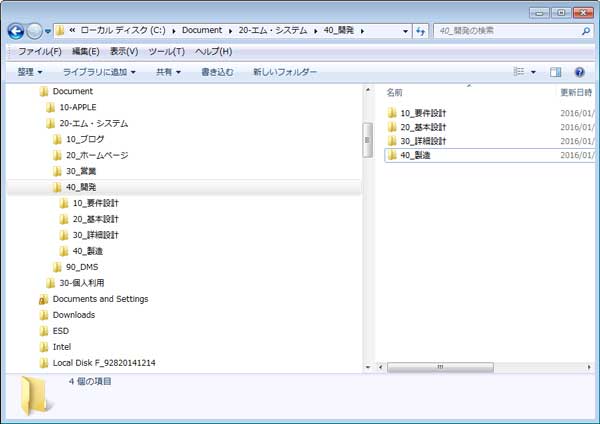Click the file list scroll right arrow

[x=589, y=367]
